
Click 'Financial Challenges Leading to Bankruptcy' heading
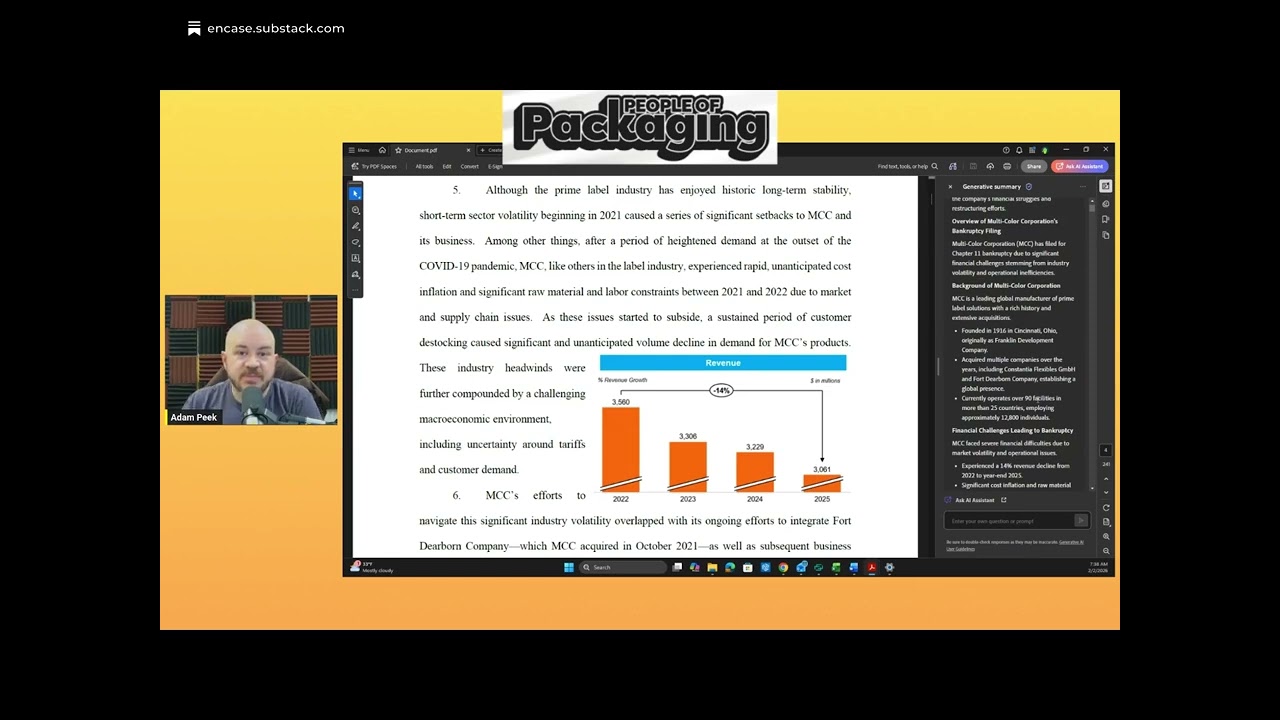(x=1012, y=431)
